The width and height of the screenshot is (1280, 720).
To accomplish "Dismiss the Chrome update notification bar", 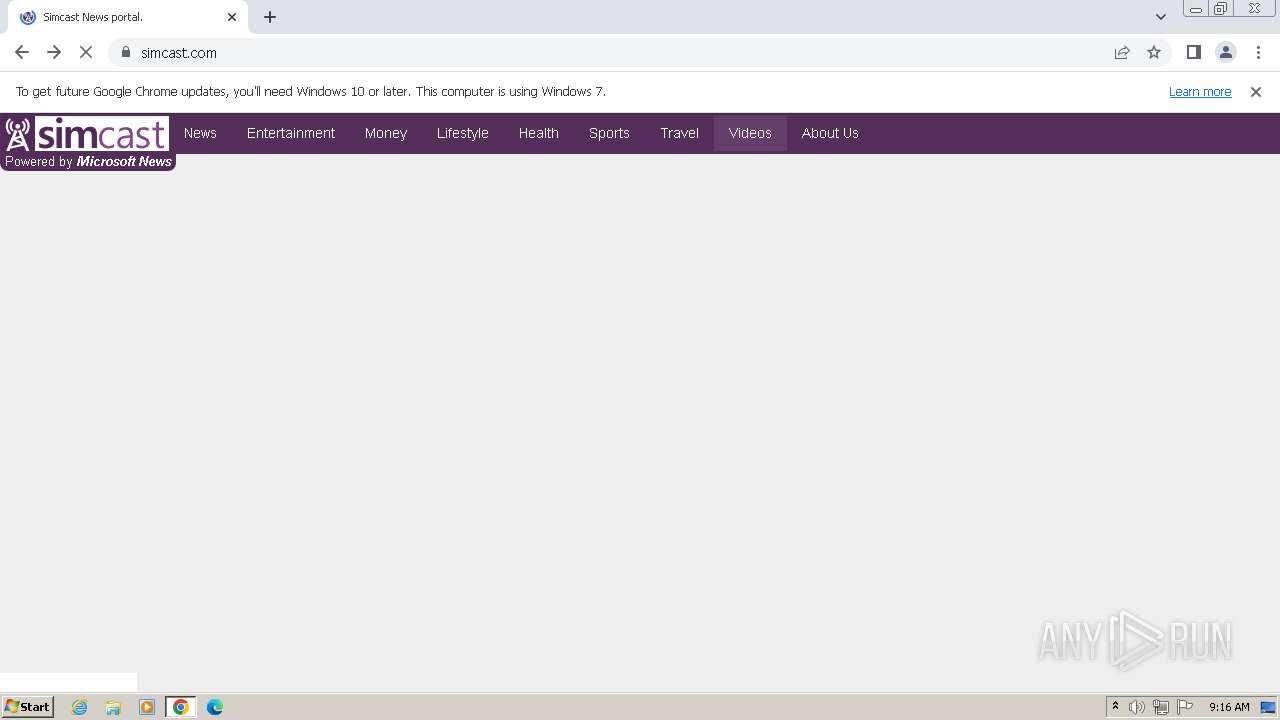I will pos(1256,92).
